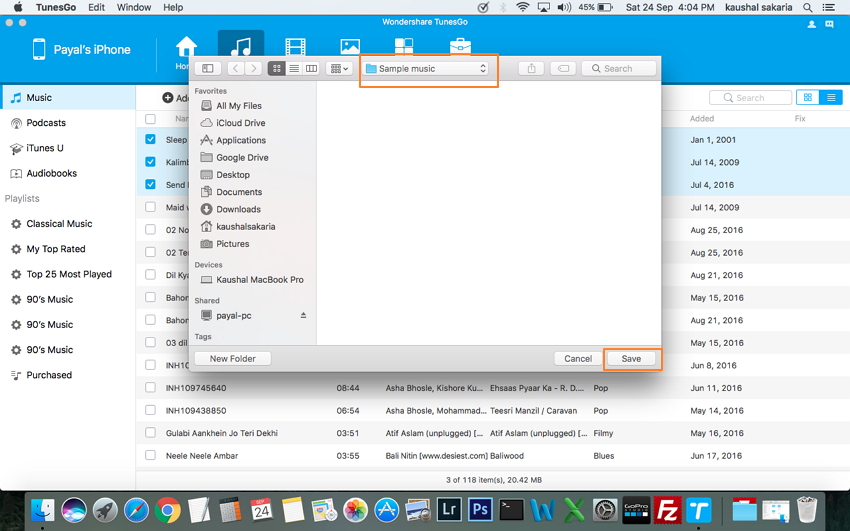
Task: Switch TunesGo to grid view
Action: pyautogui.click(x=808, y=98)
